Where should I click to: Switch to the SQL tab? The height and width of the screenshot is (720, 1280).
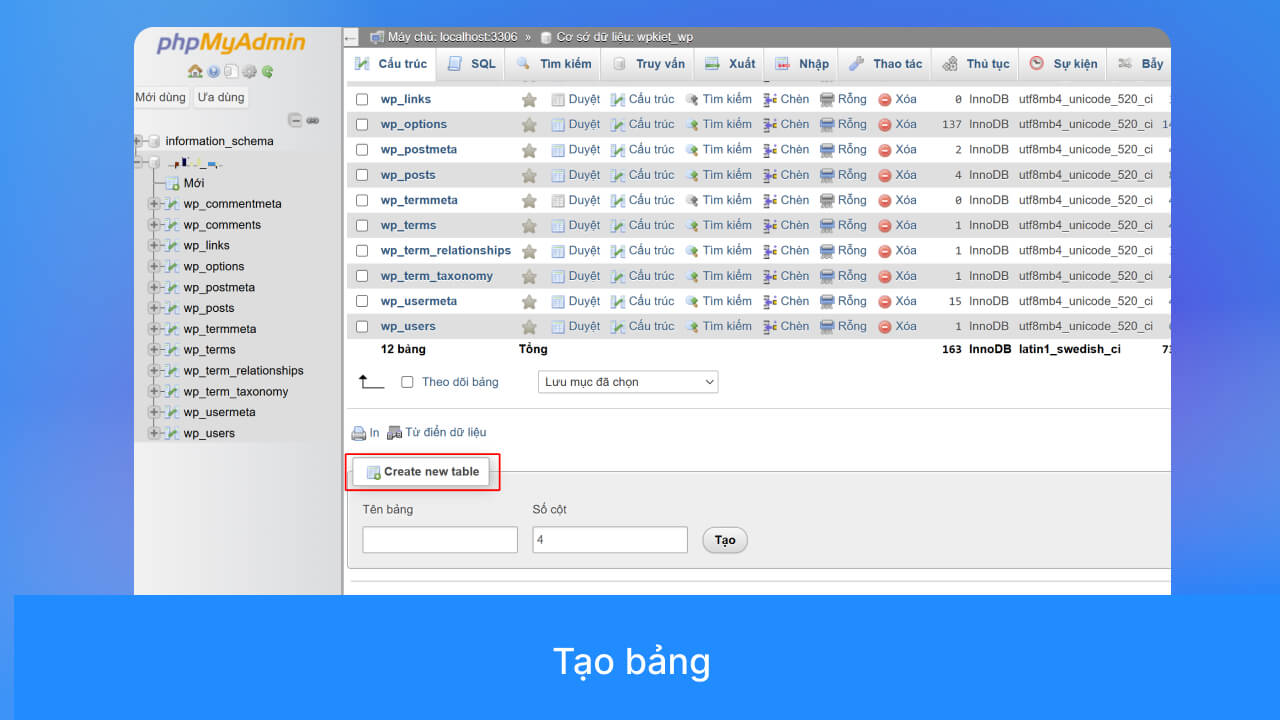[x=470, y=64]
